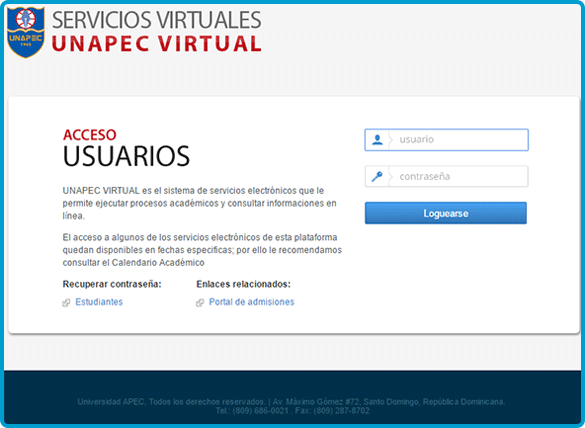
Task: Click the UNAPEC shield logo
Action: [x=26, y=32]
